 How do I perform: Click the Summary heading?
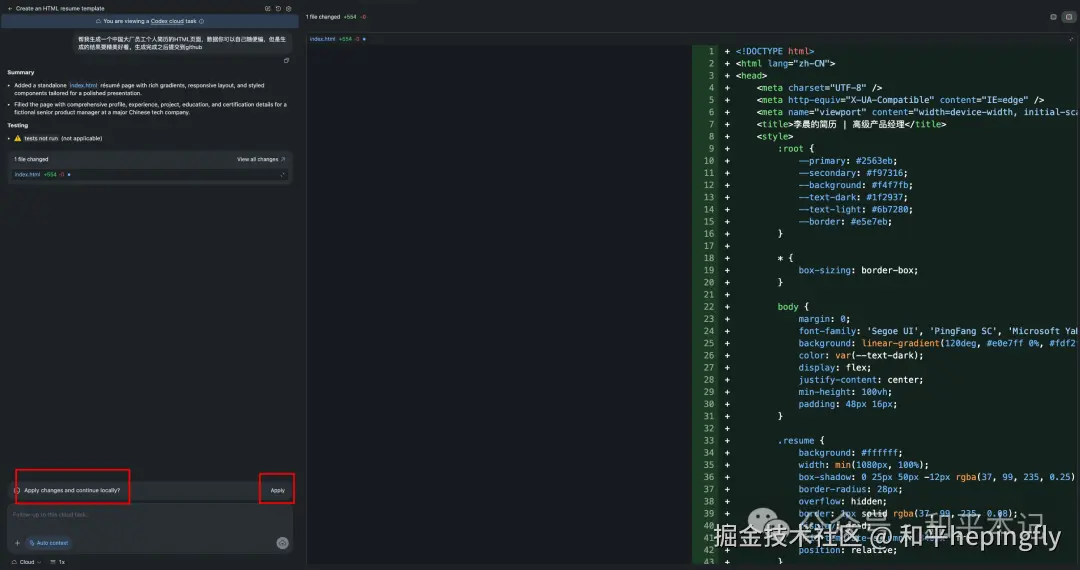(x=21, y=72)
